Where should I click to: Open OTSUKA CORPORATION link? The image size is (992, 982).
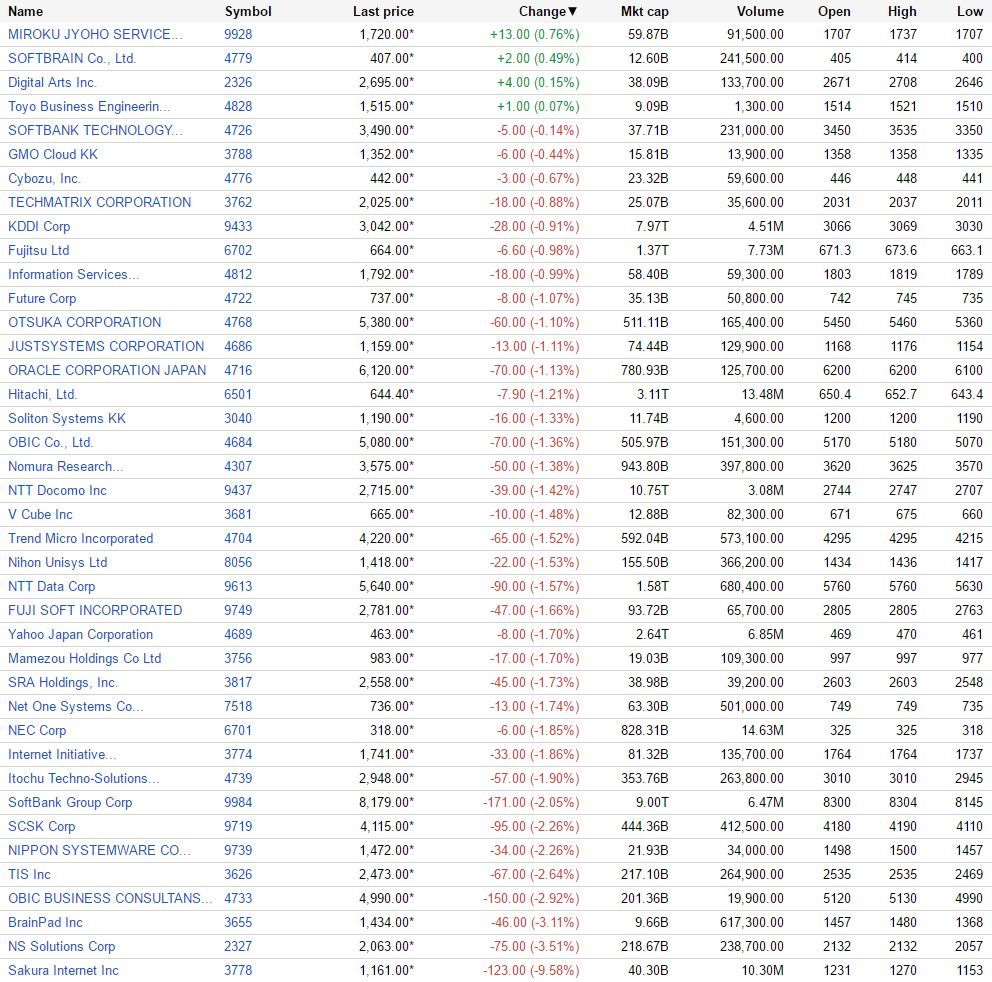85,323
